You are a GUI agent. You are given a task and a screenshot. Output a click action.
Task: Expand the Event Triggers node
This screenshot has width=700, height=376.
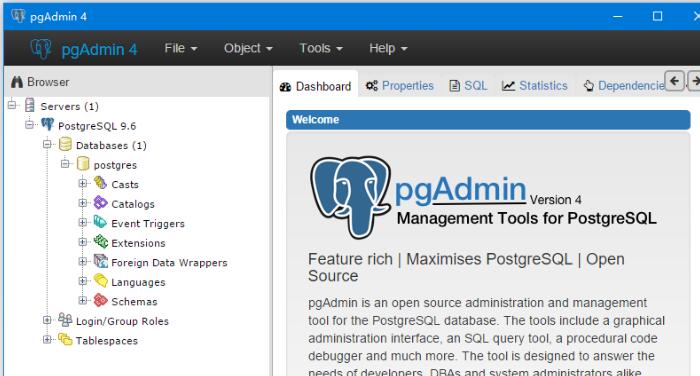click(83, 222)
